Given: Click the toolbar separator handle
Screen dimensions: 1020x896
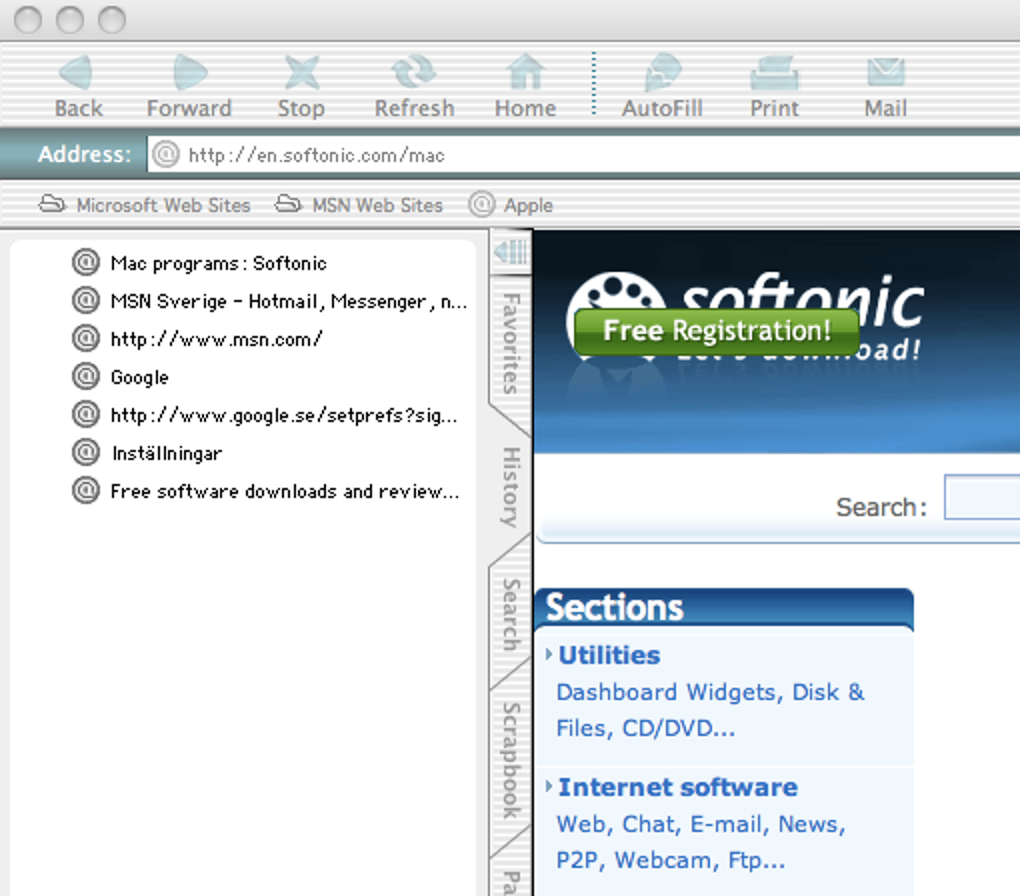Looking at the screenshot, I should coord(593,83).
